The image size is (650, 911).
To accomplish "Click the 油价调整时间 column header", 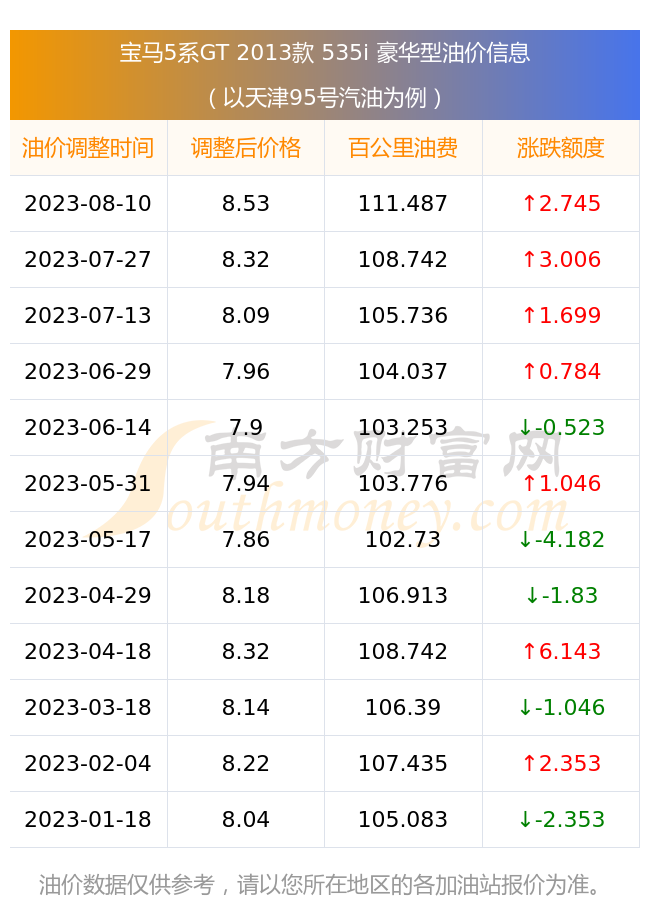I will coord(88,148).
